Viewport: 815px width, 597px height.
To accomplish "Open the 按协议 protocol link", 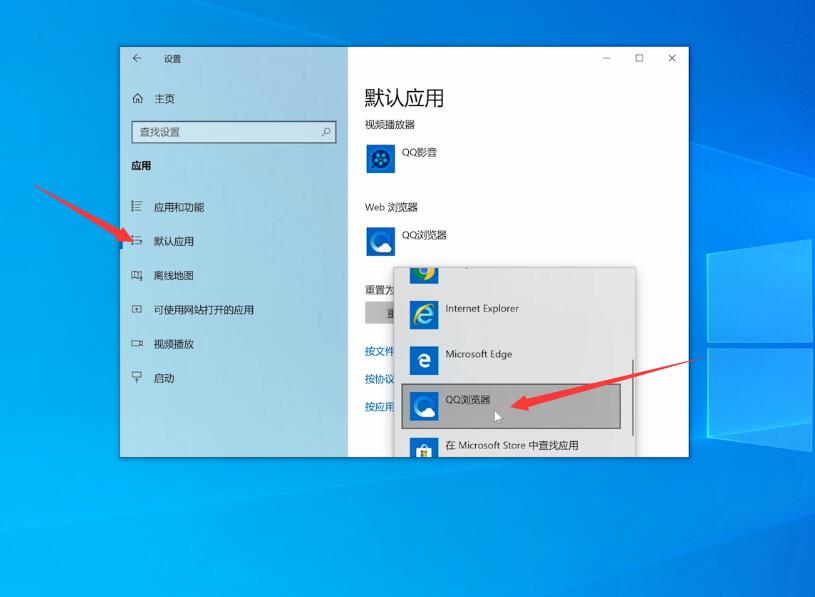I will (x=379, y=379).
